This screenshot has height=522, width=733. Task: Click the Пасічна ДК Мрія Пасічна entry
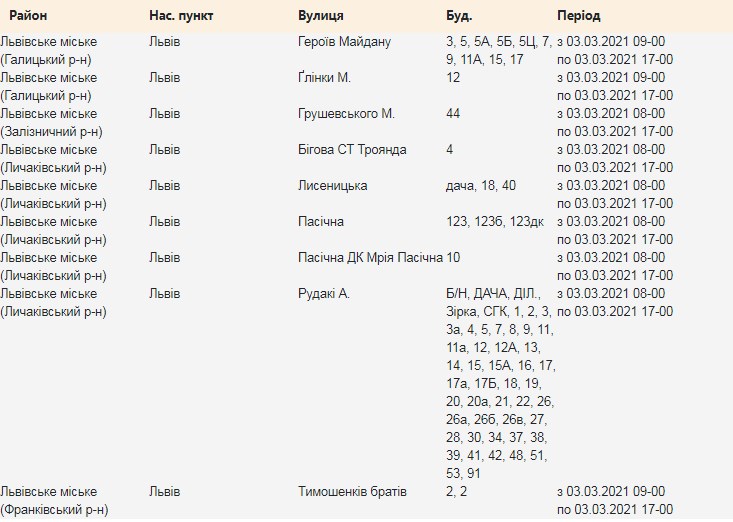pyautogui.click(x=370, y=257)
